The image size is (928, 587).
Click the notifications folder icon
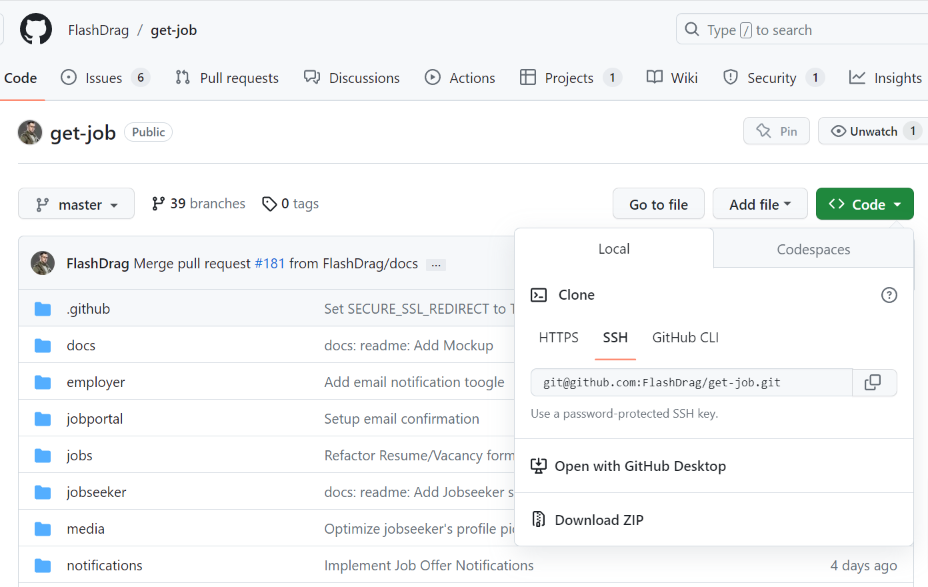tap(43, 566)
